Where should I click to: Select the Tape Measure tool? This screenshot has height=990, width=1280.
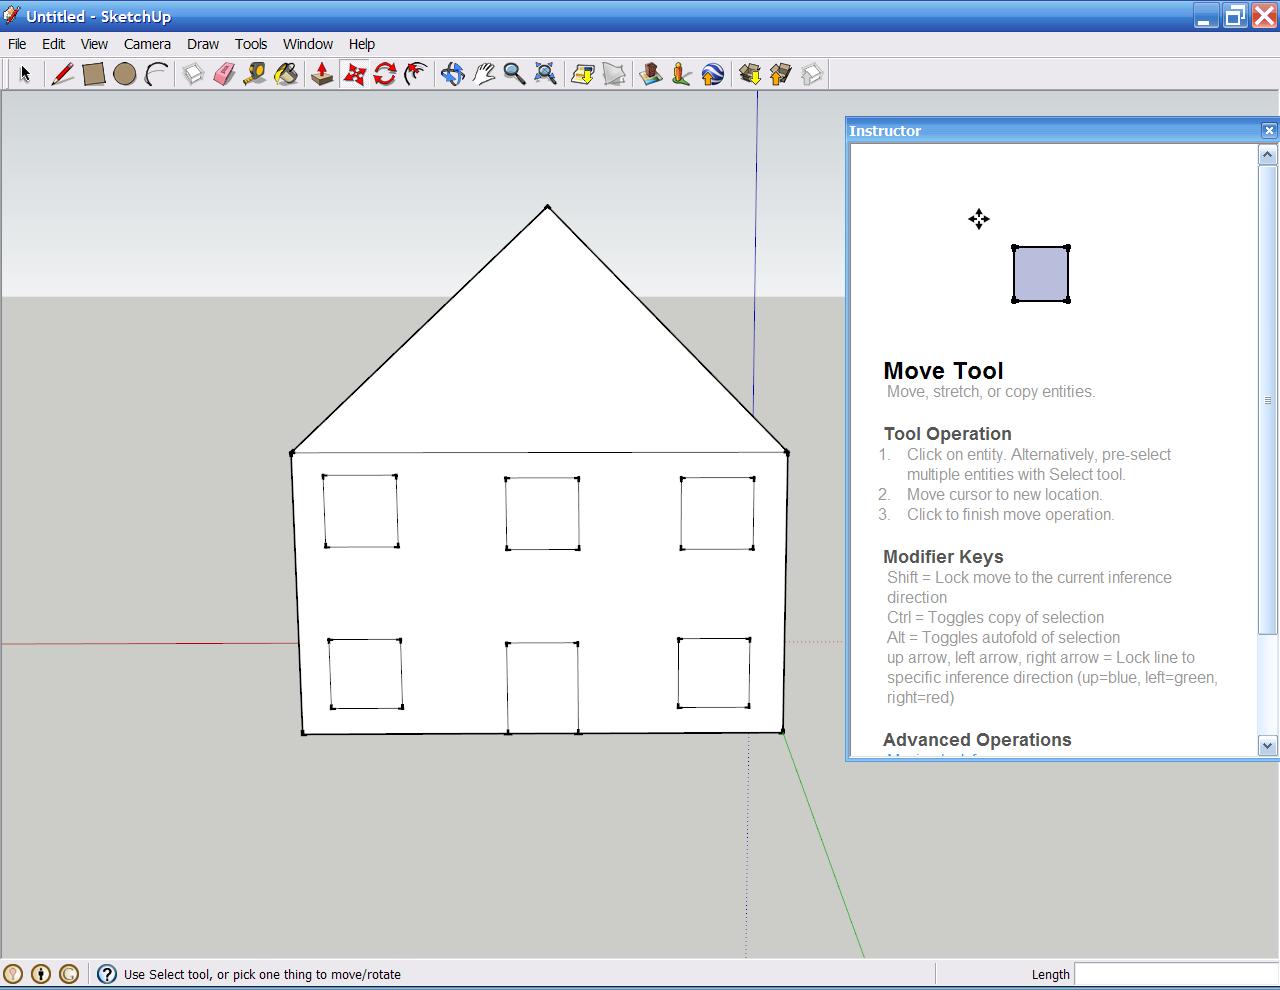(254, 73)
